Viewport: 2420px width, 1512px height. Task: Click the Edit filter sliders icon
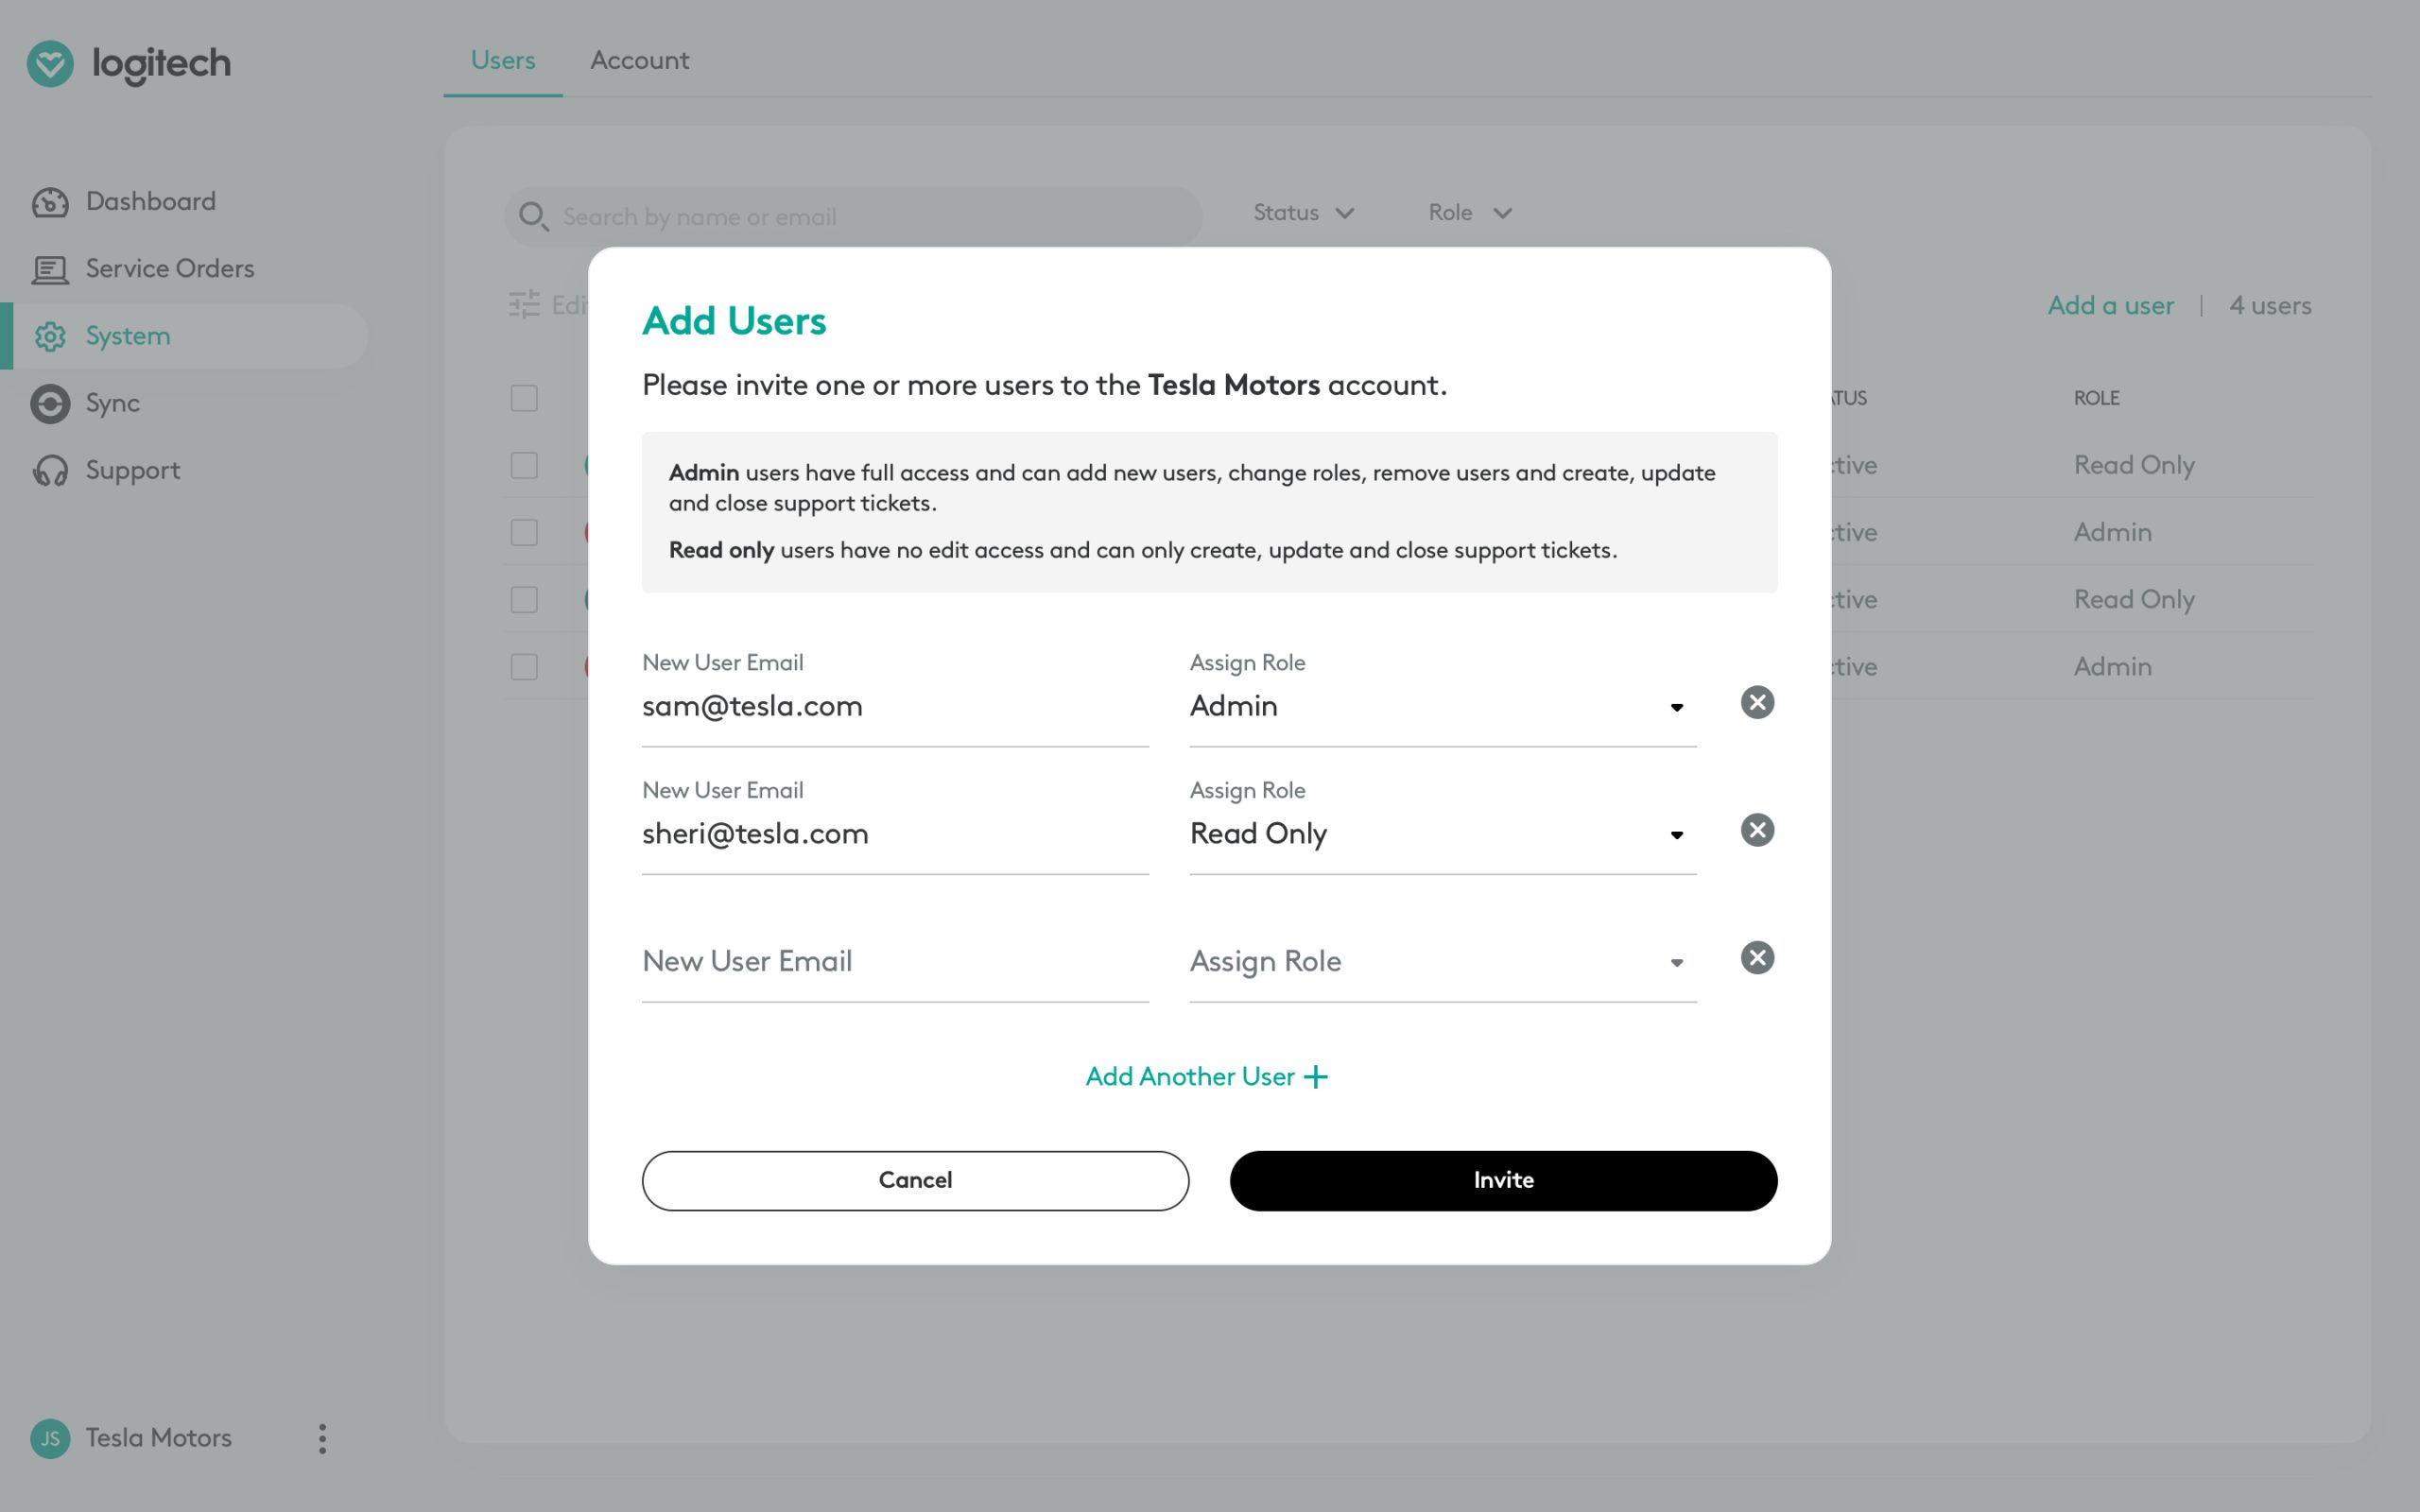pyautogui.click(x=524, y=304)
